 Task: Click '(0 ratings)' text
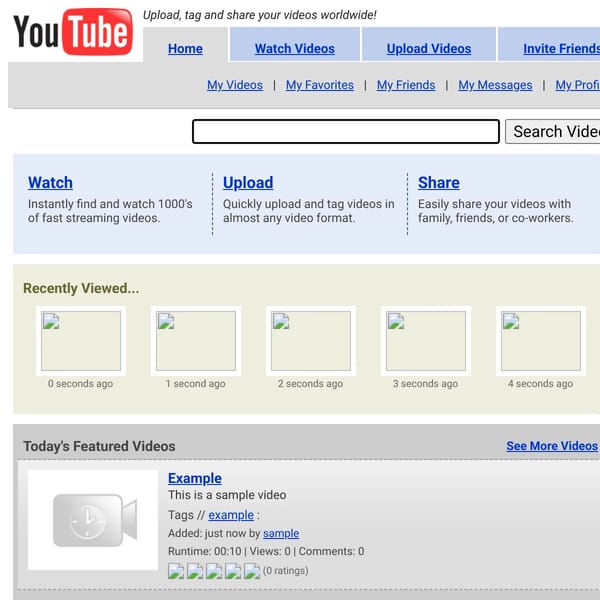coord(285,571)
